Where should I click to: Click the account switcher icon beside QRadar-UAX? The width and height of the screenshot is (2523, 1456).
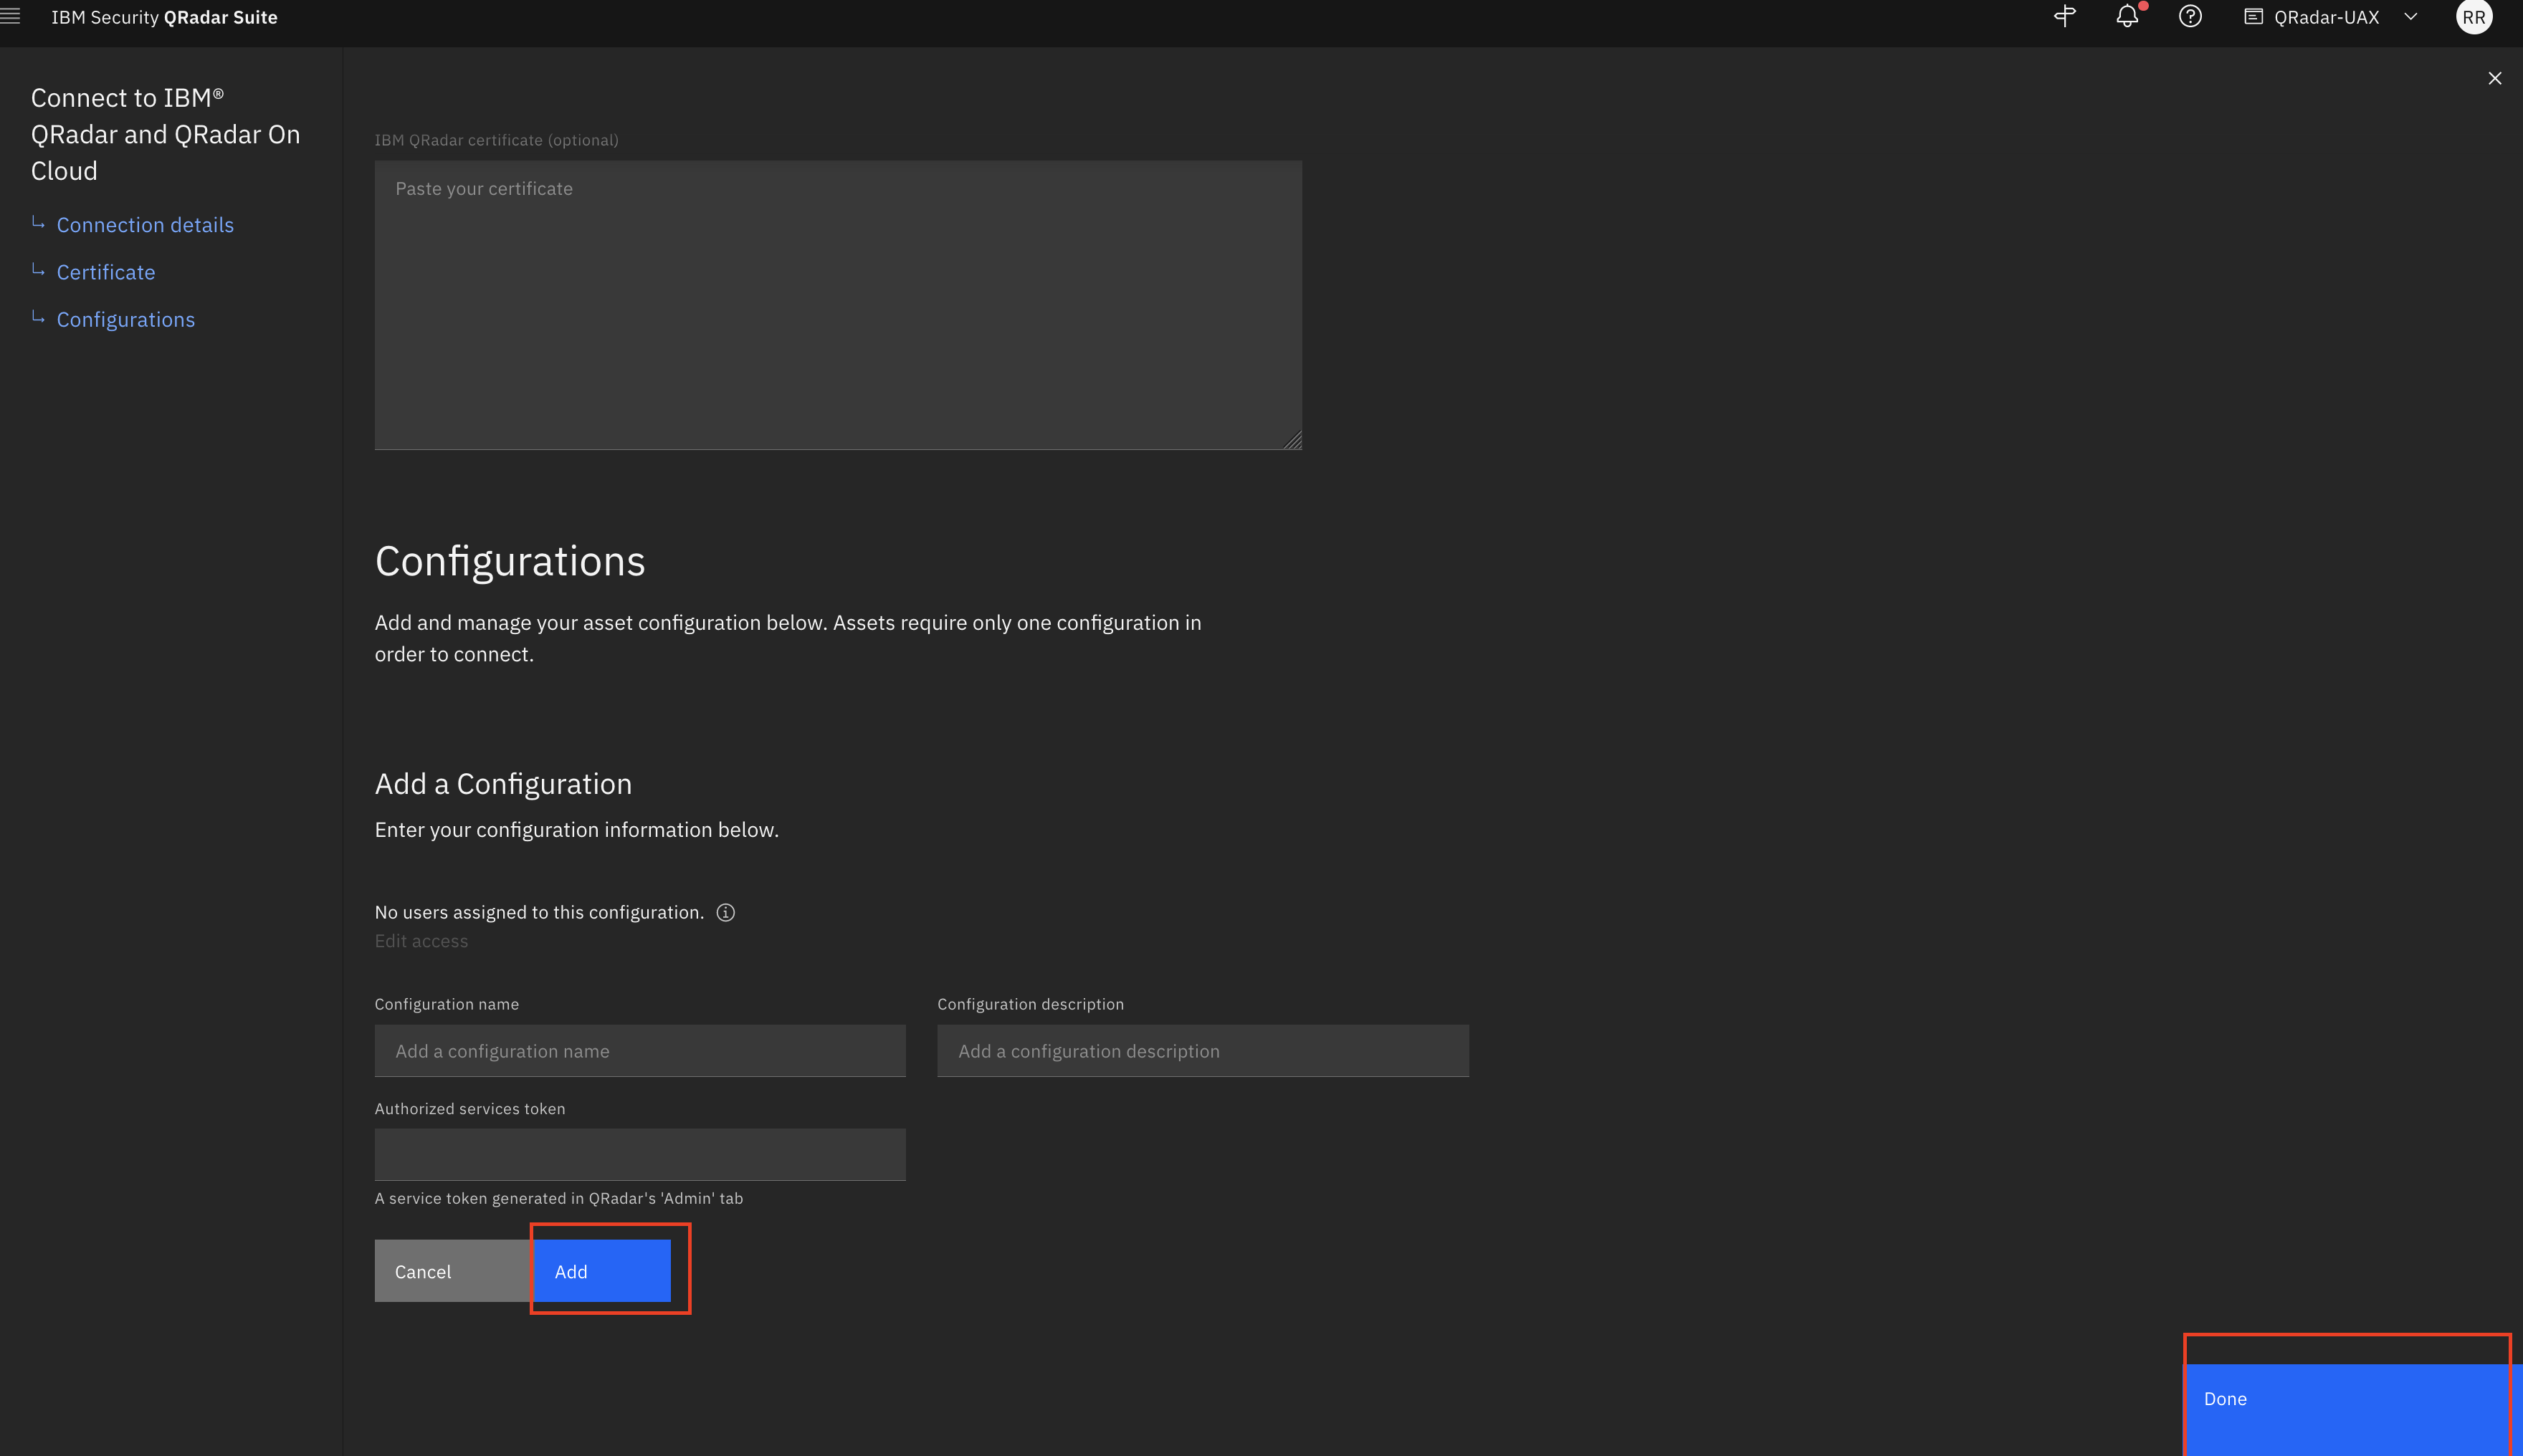(2254, 17)
